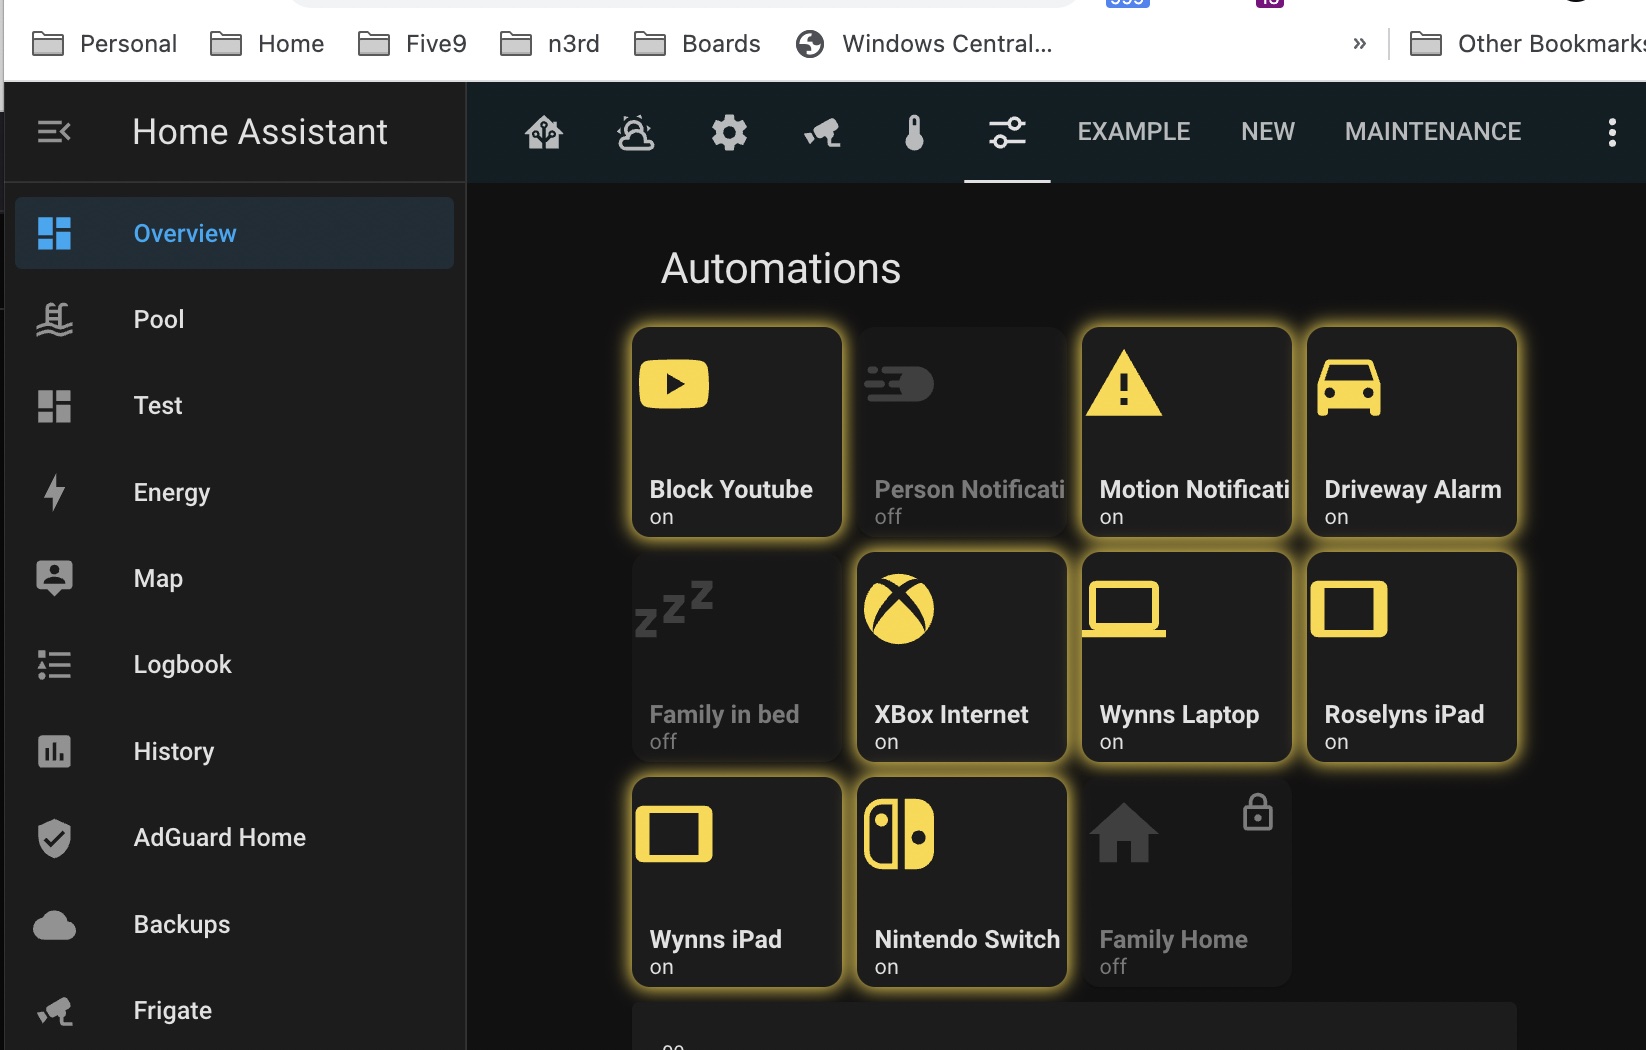Open the three-dot dashboard menu
This screenshot has width=1646, height=1050.
point(1612,132)
